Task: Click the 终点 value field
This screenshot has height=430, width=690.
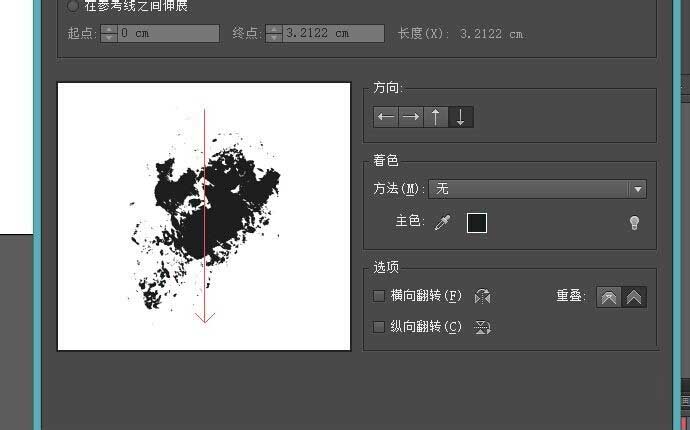Action: tap(333, 33)
